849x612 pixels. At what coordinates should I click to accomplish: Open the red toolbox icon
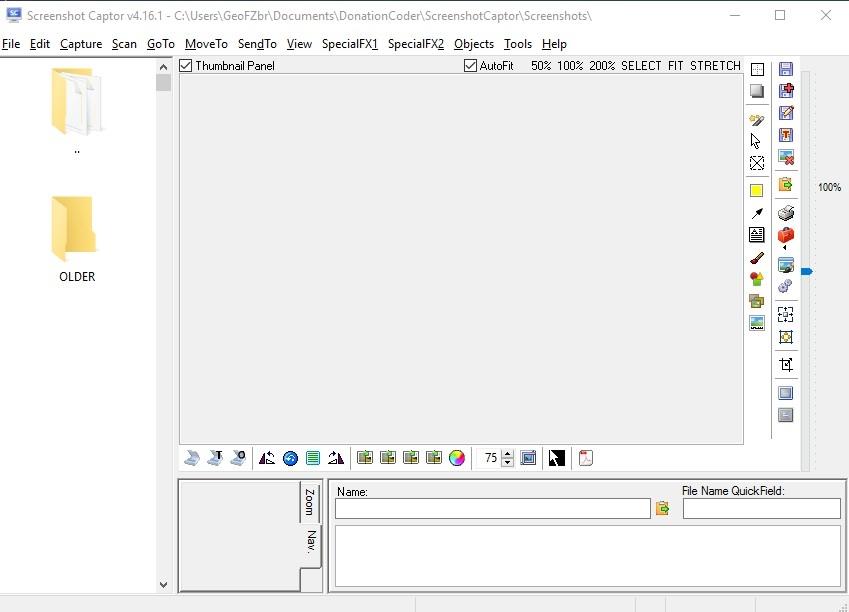[x=786, y=236]
